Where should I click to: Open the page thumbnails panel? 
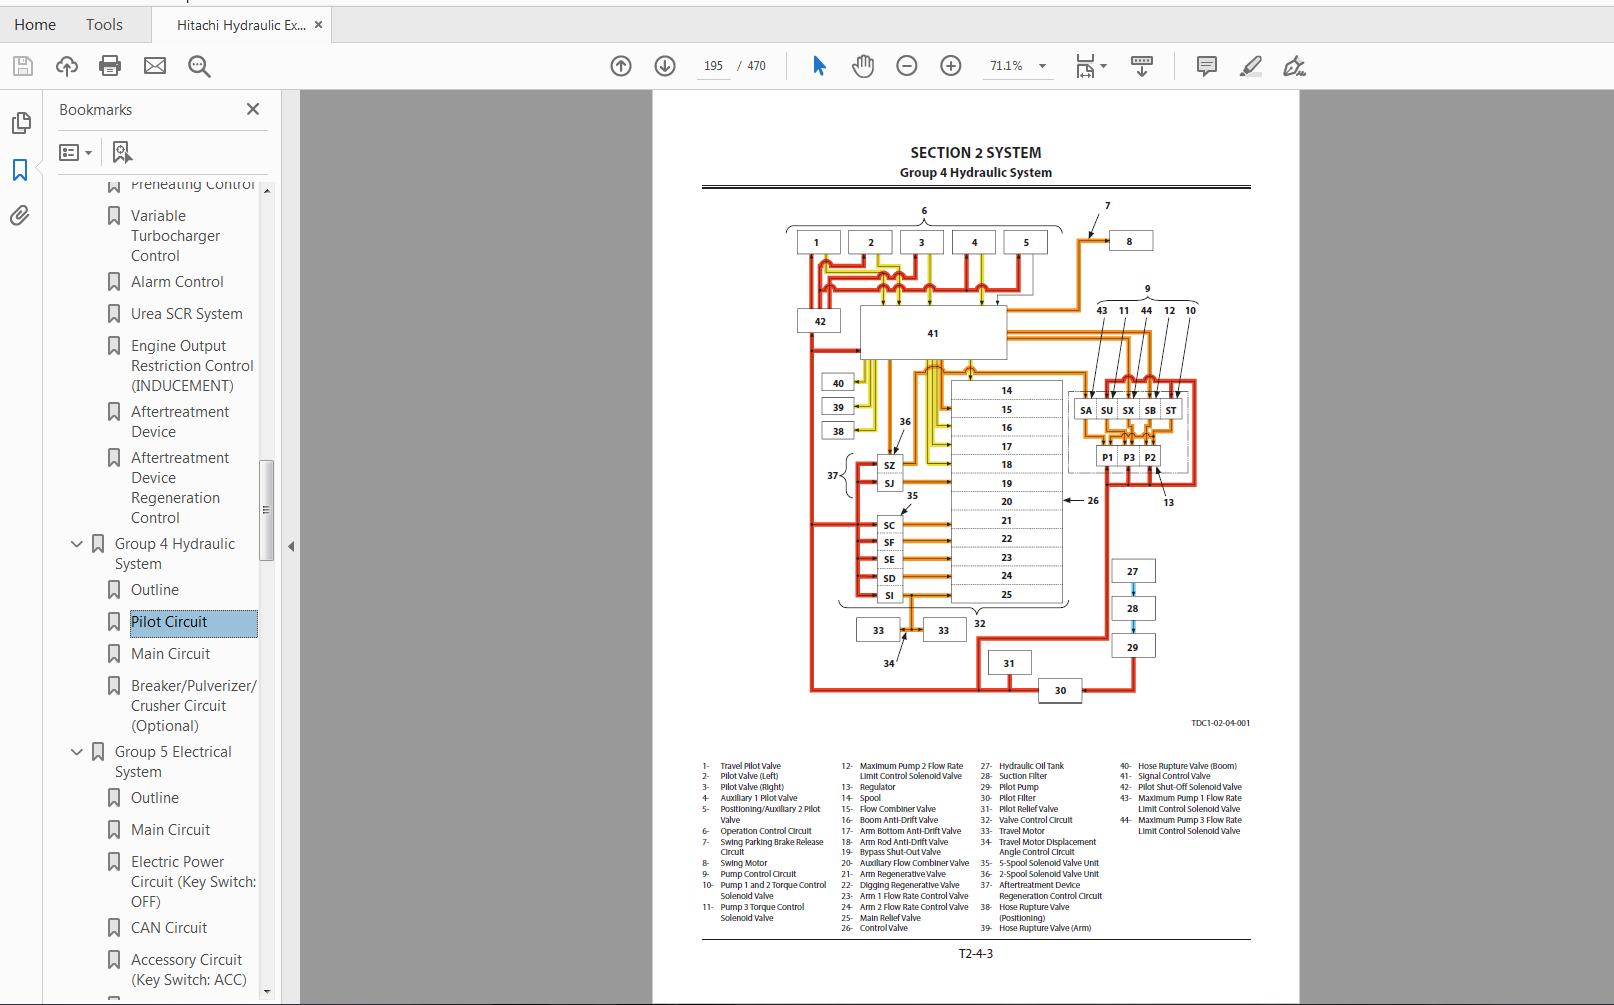(x=20, y=122)
